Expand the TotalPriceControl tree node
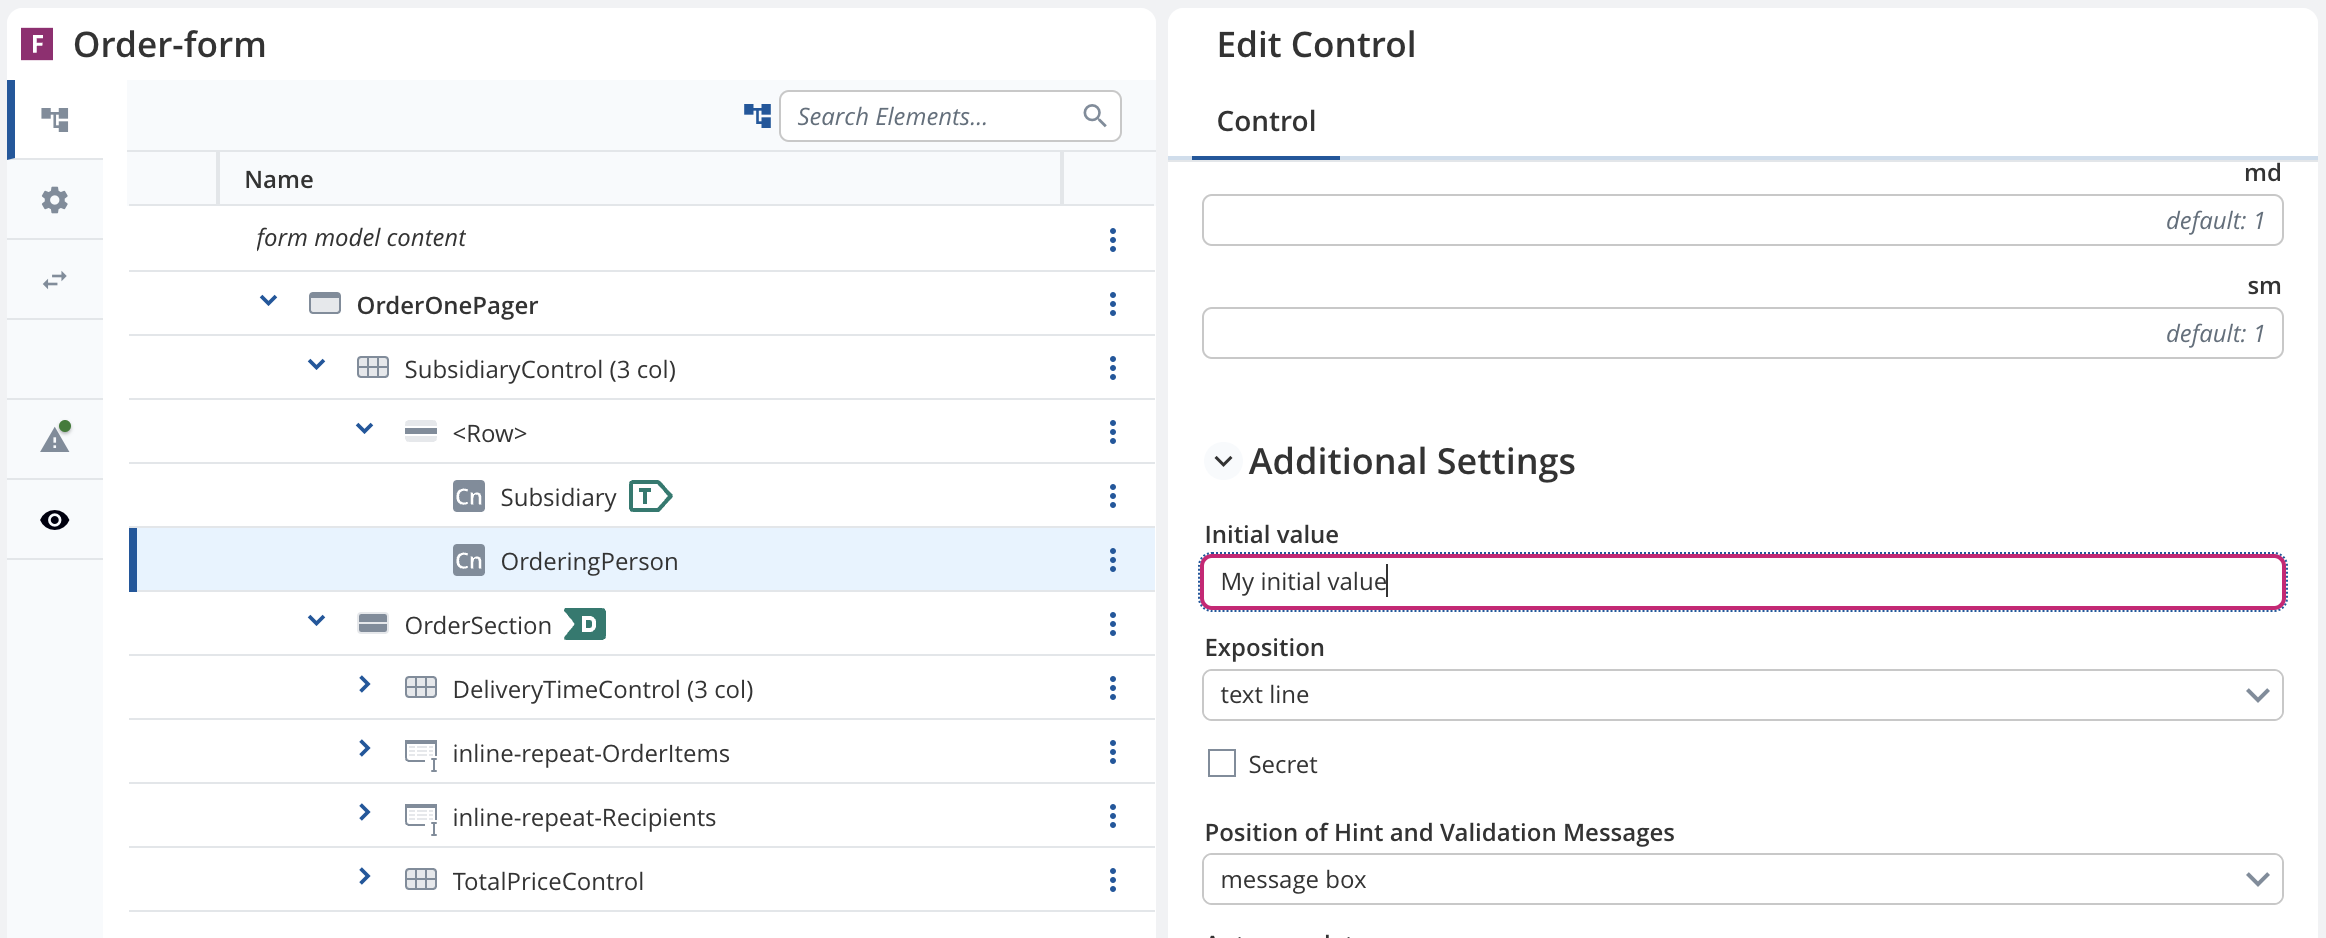The width and height of the screenshot is (2326, 938). 364,877
